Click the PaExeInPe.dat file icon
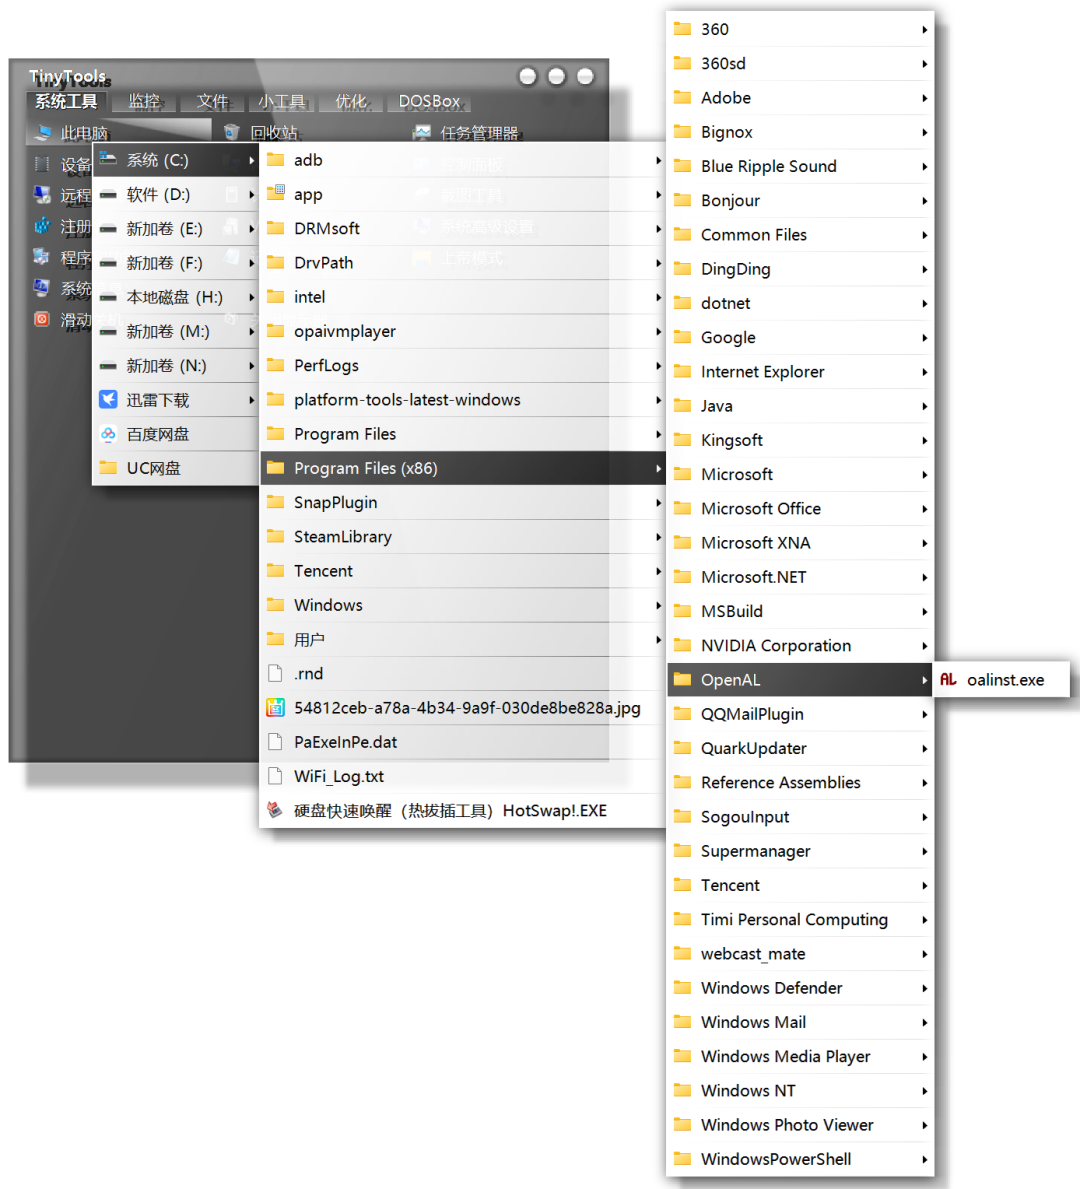 pyautogui.click(x=275, y=742)
